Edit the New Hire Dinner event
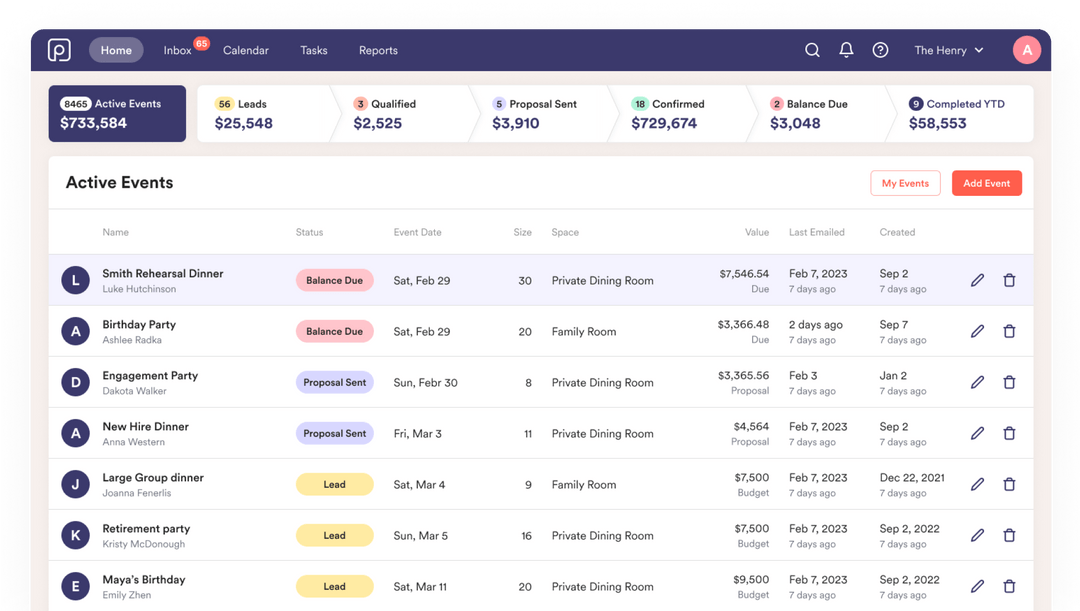The height and width of the screenshot is (611, 1080). point(977,433)
